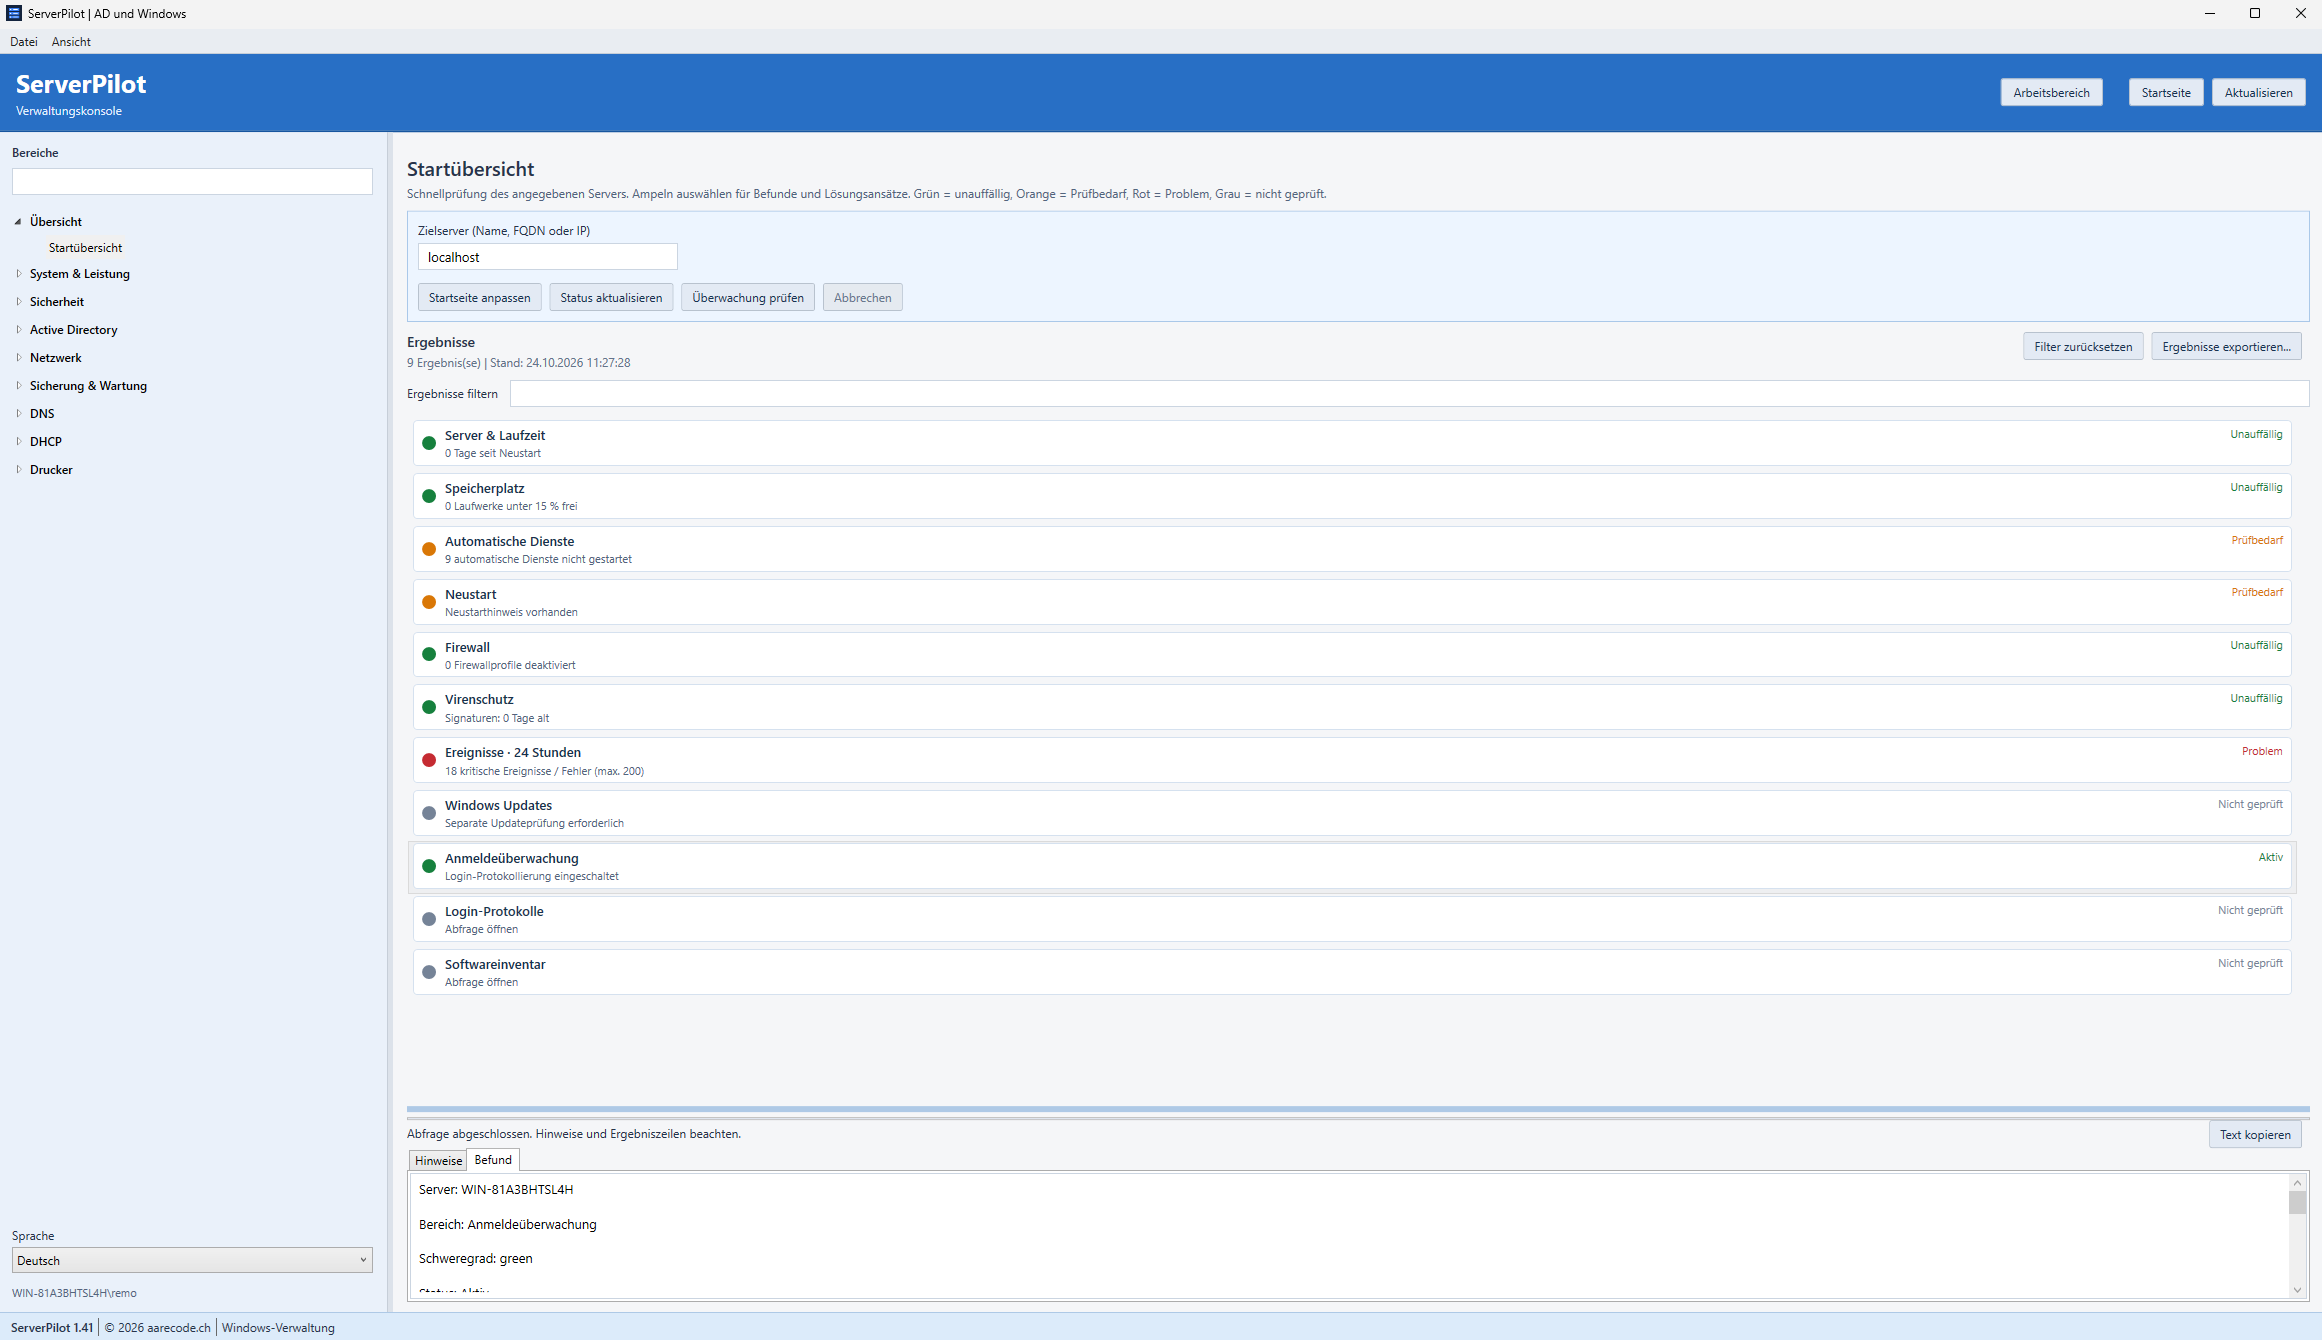Click the 'Aktiv' status label
The height and width of the screenshot is (1340, 2322).
click(x=2271, y=858)
